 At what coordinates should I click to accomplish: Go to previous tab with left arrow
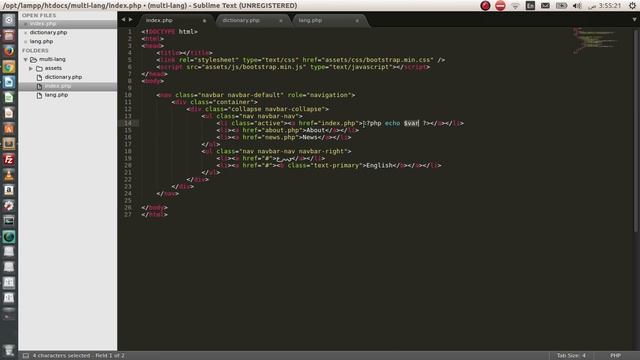[123, 19]
